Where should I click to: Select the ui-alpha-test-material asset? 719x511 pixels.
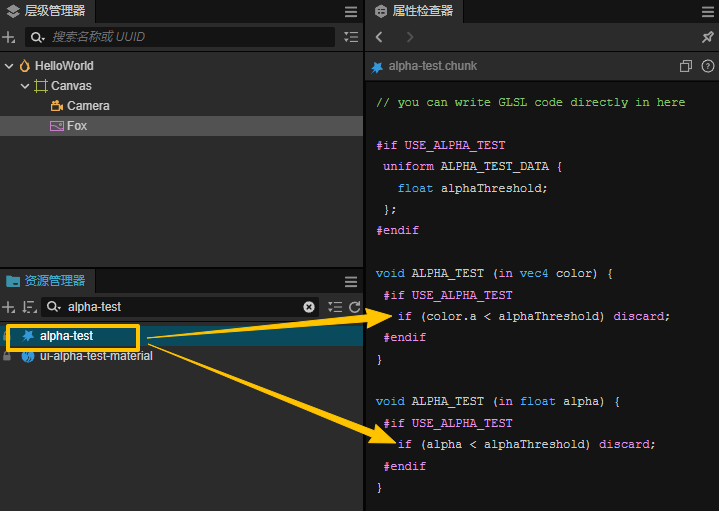182,356
